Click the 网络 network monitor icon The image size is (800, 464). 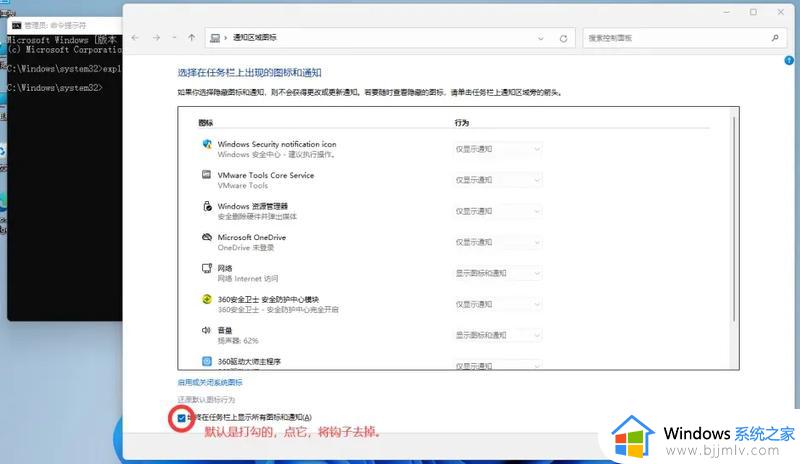click(x=207, y=268)
